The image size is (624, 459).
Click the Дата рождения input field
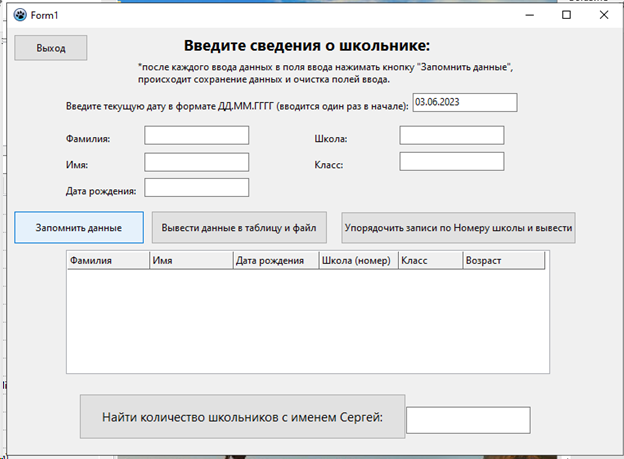tap(197, 188)
